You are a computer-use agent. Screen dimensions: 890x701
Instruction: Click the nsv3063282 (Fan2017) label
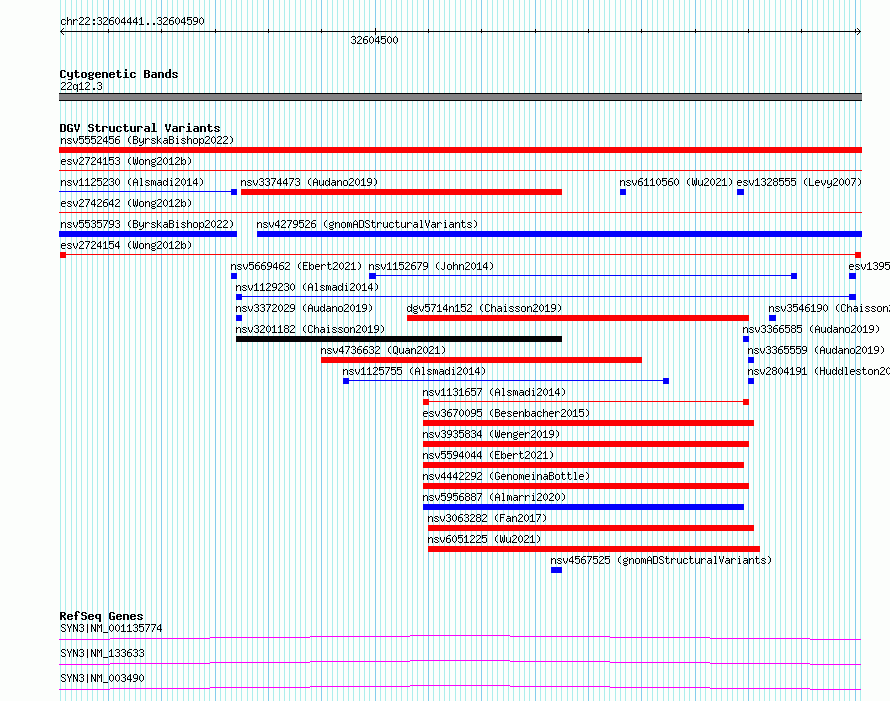tap(487, 518)
